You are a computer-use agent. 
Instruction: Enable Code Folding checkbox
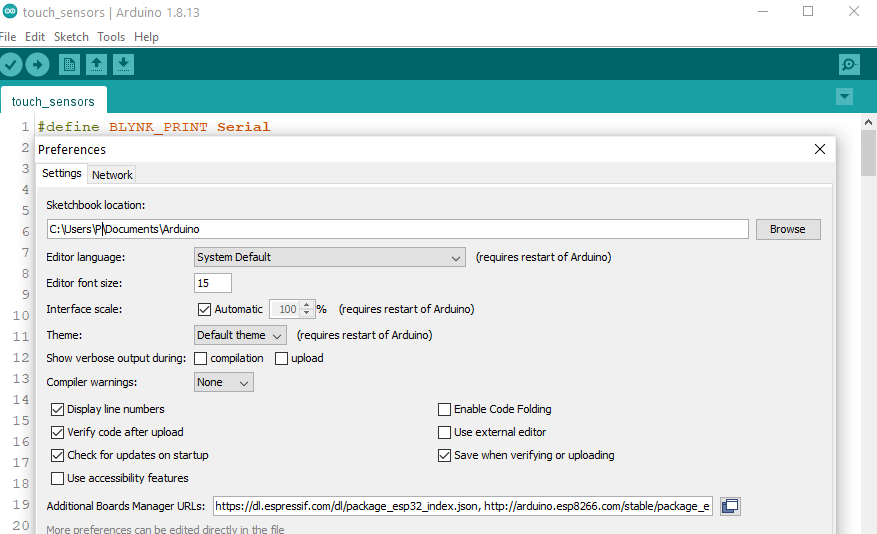click(444, 409)
